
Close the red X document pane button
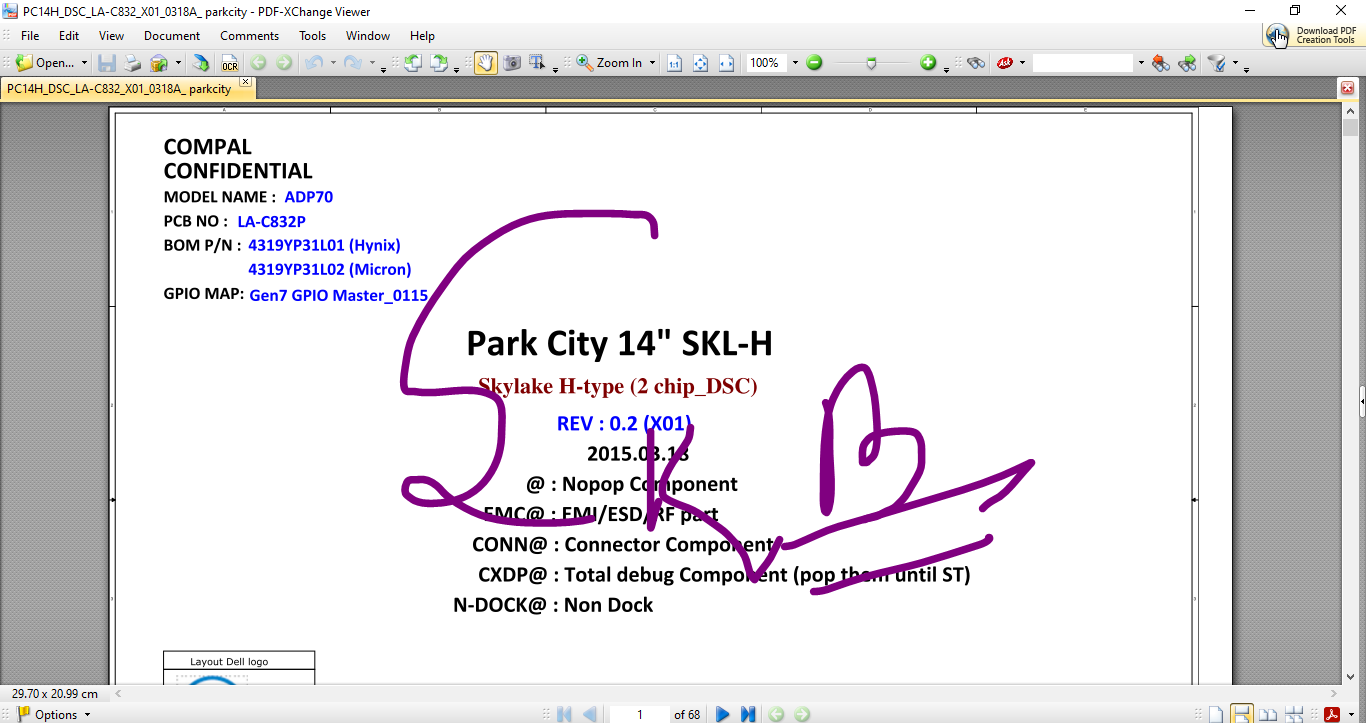1348,89
